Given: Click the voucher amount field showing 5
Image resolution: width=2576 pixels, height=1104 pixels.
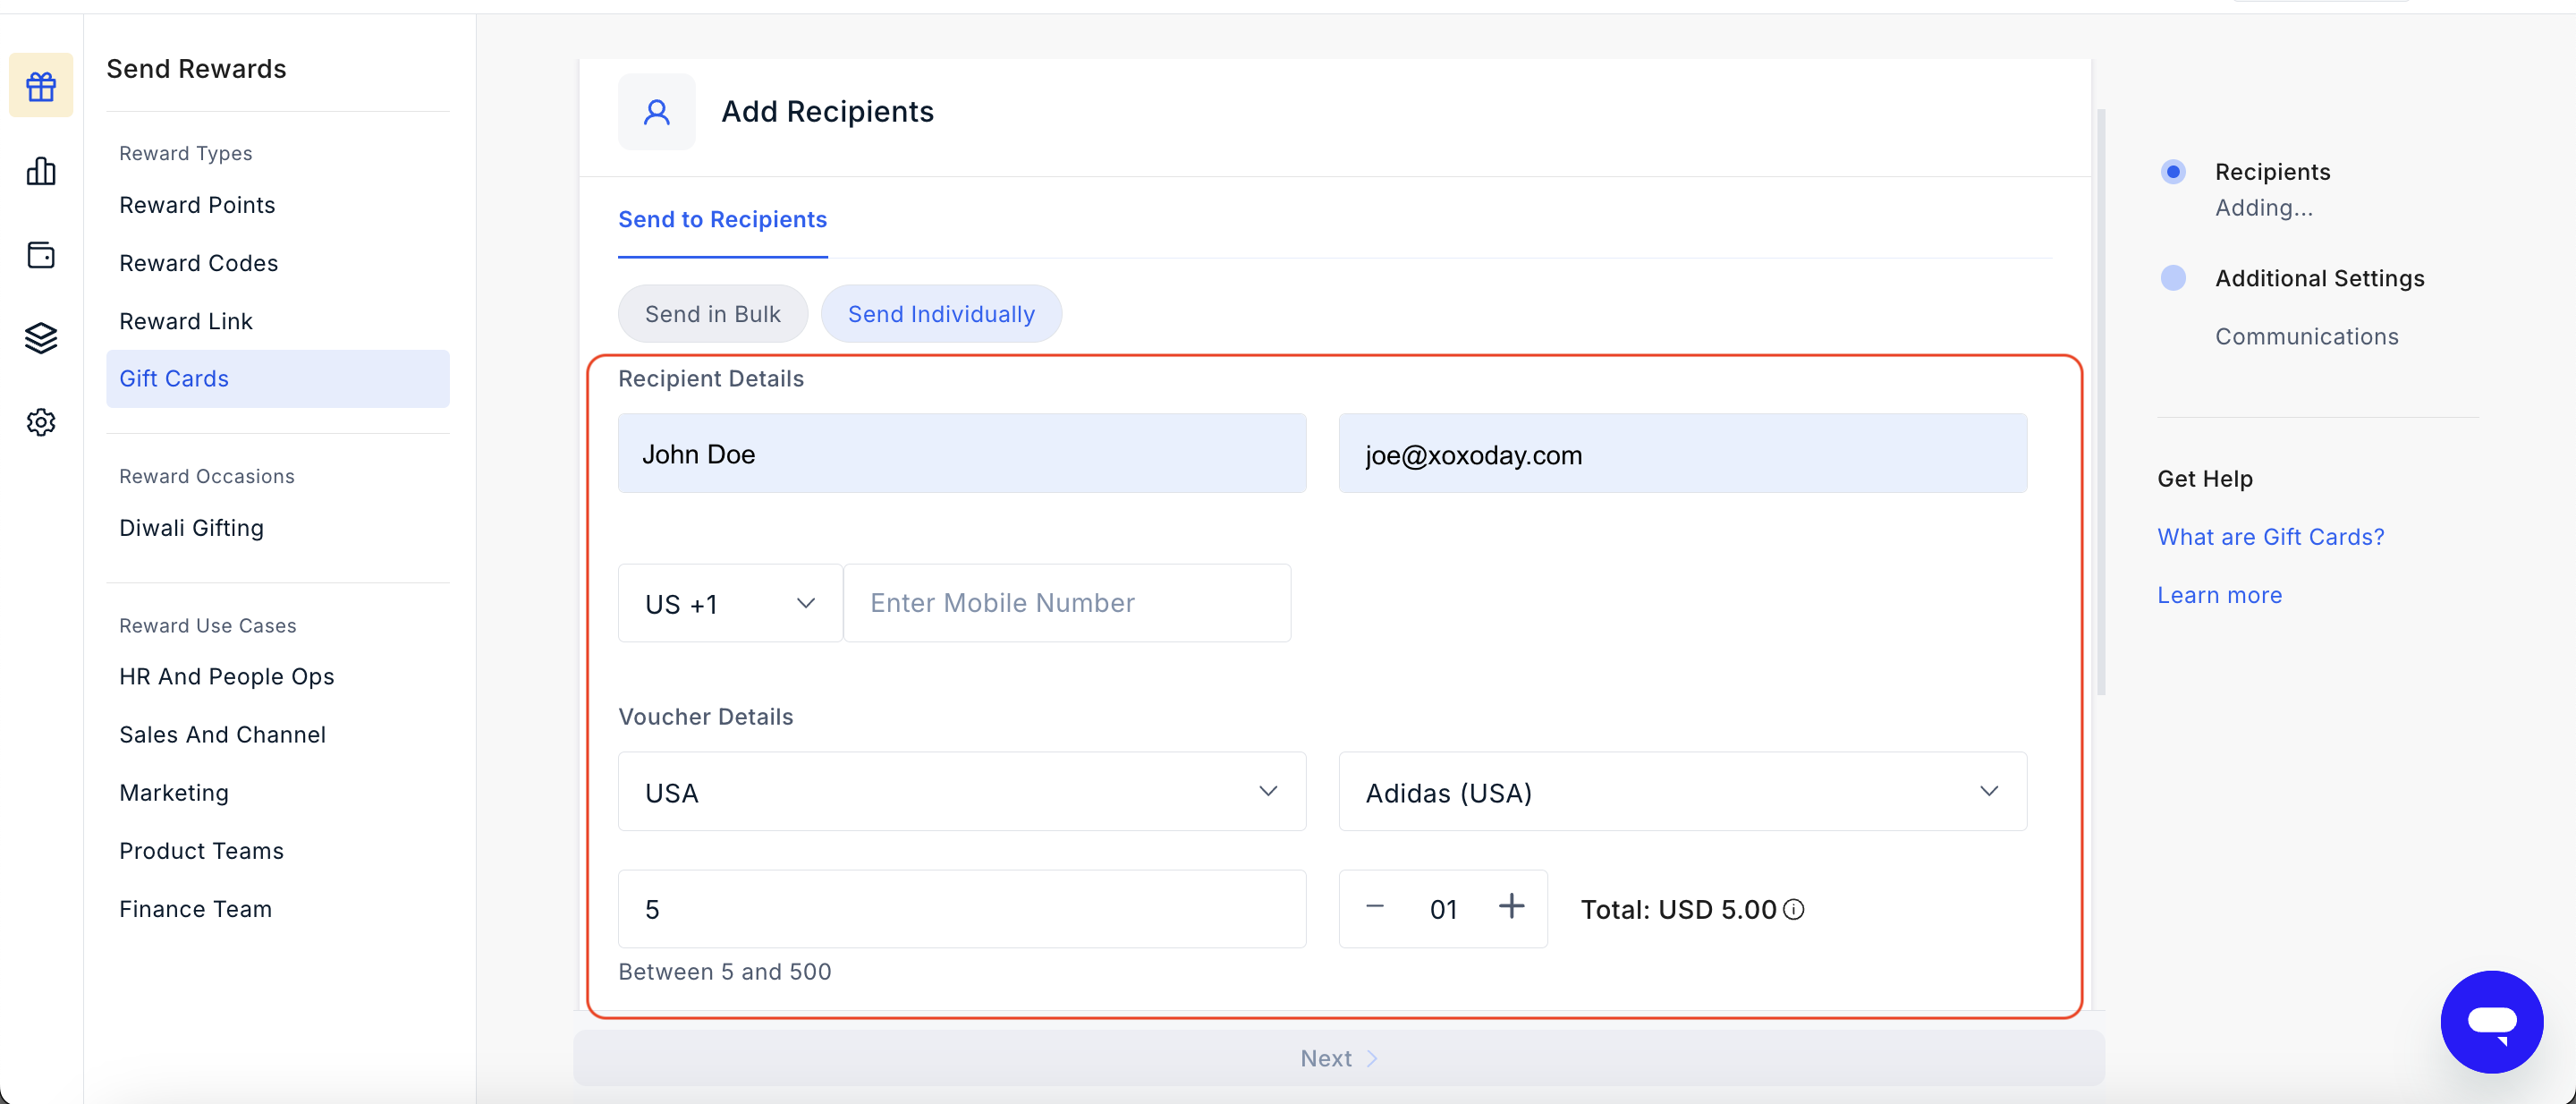Looking at the screenshot, I should (x=962, y=909).
